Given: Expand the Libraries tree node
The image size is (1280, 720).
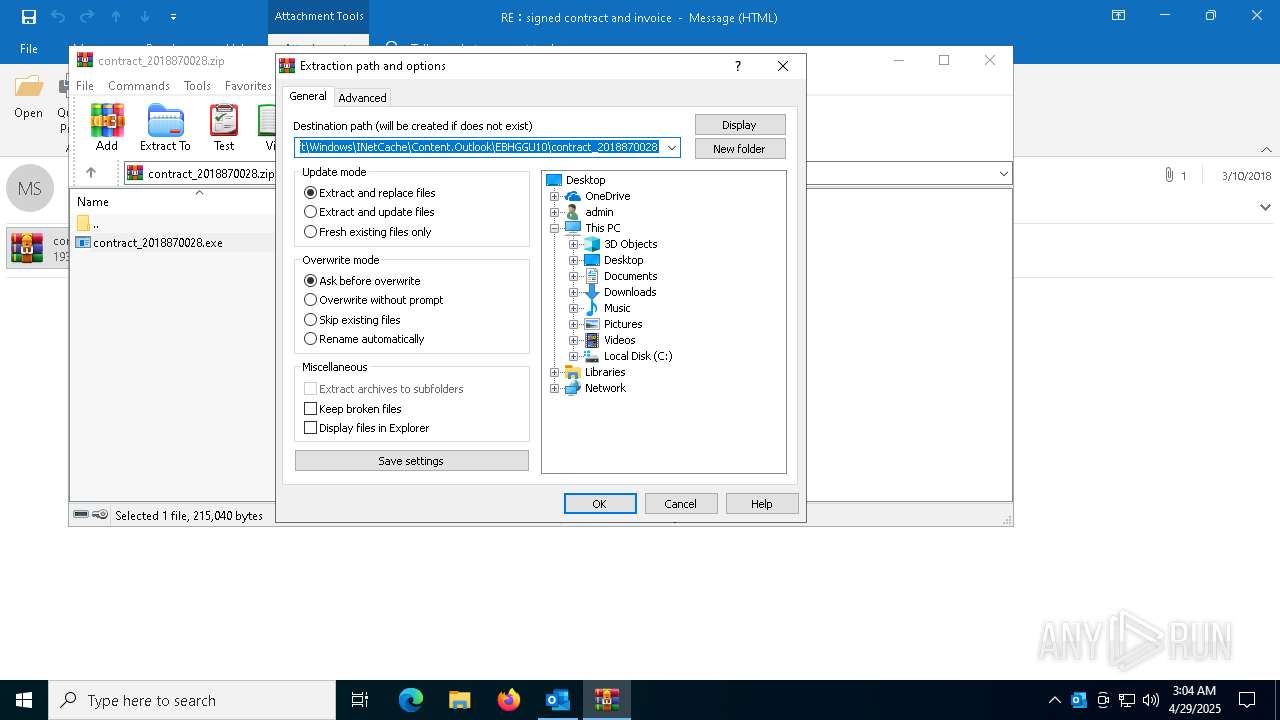Looking at the screenshot, I should click(x=554, y=372).
